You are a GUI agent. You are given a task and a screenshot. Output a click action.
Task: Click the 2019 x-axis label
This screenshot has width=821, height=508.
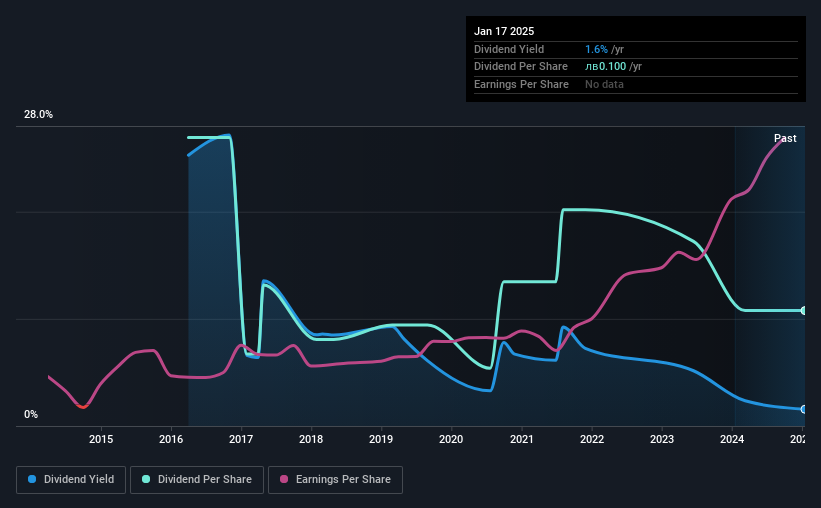click(x=381, y=439)
